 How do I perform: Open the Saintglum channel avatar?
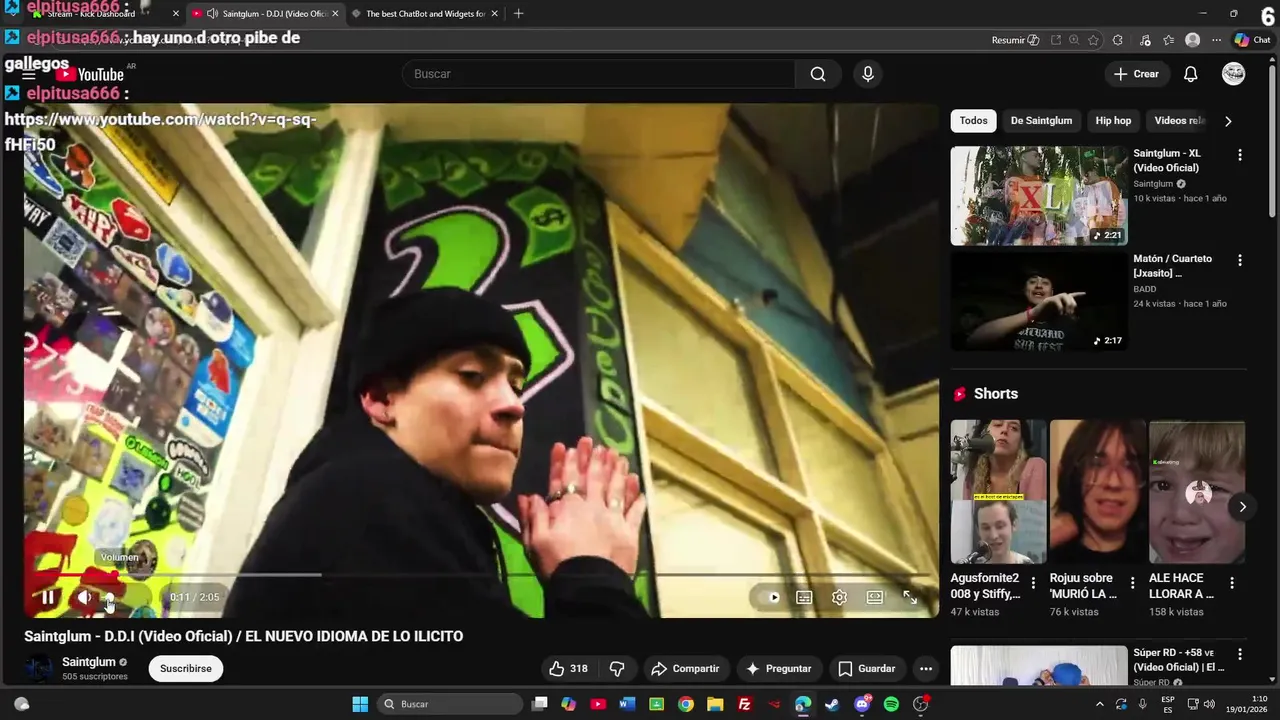coord(40,669)
